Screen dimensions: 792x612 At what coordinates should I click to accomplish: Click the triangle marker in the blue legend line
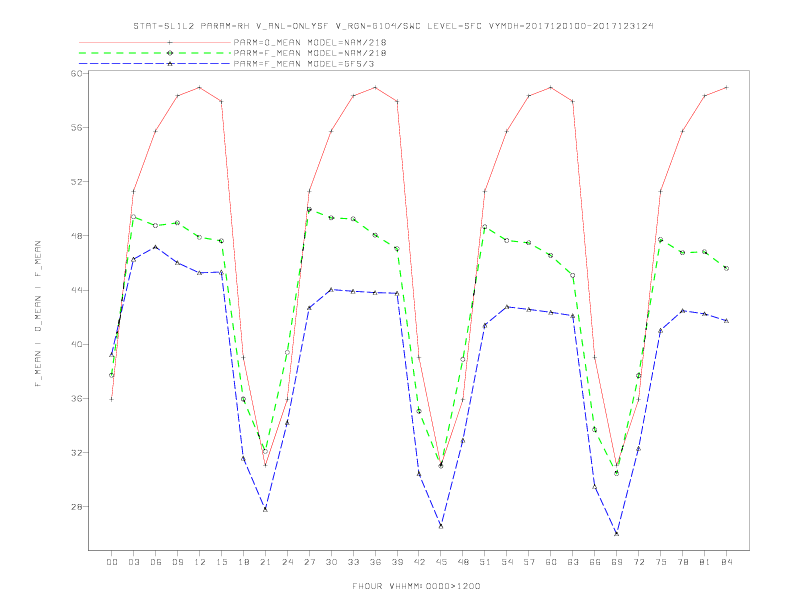click(x=170, y=64)
